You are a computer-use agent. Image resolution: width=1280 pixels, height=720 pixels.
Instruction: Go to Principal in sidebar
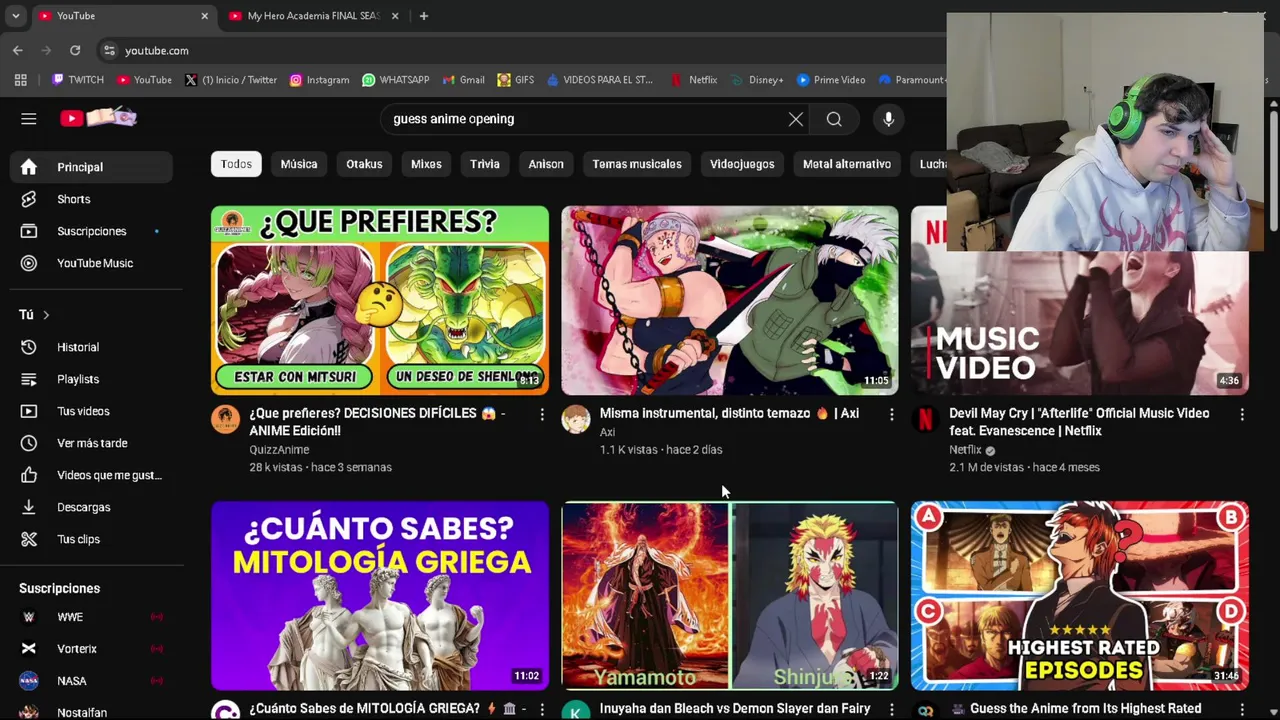point(91,167)
